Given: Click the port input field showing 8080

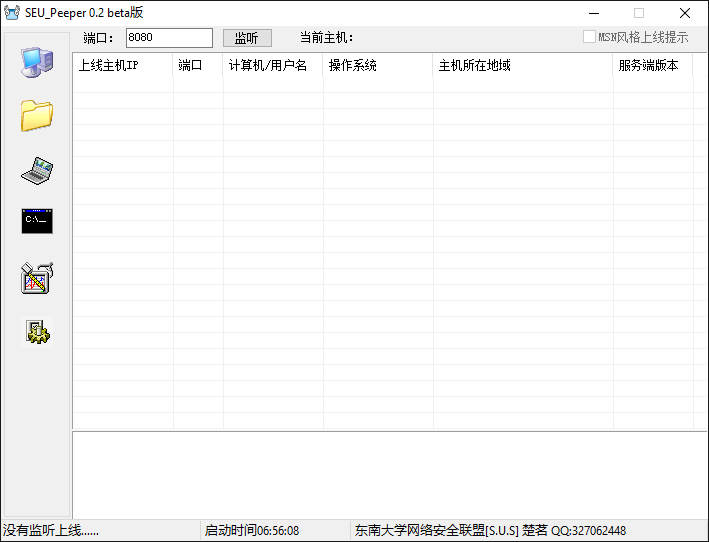Looking at the screenshot, I should (x=168, y=38).
